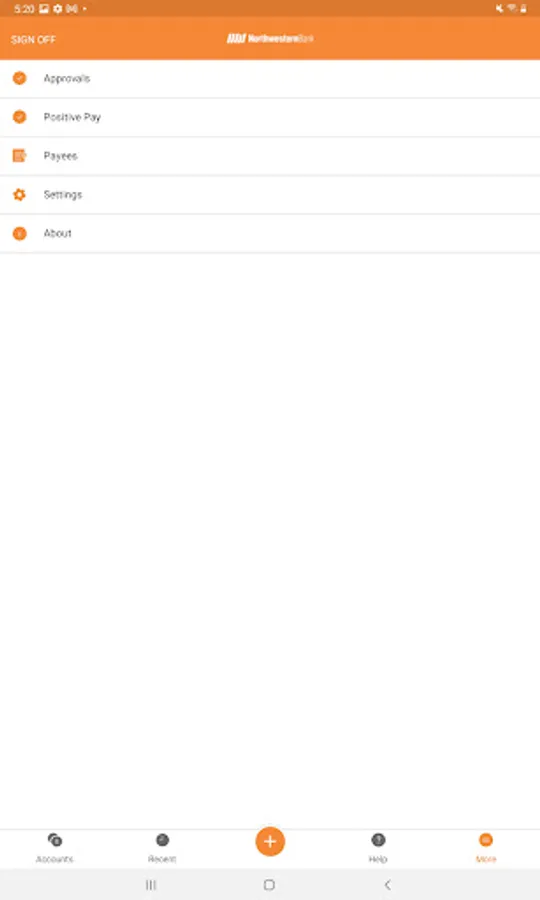This screenshot has height=900, width=540.
Task: Open the Payees menu entry
Action: coord(270,156)
